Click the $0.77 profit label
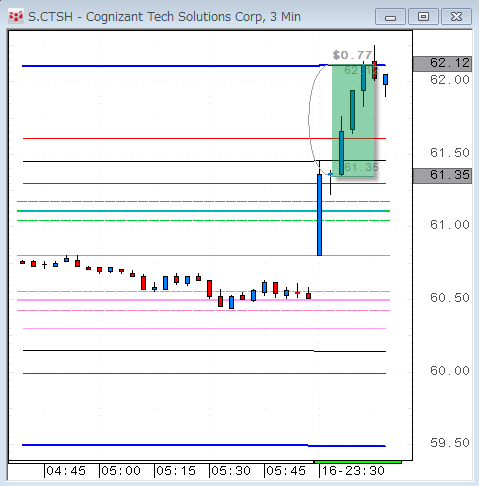 pos(352,55)
